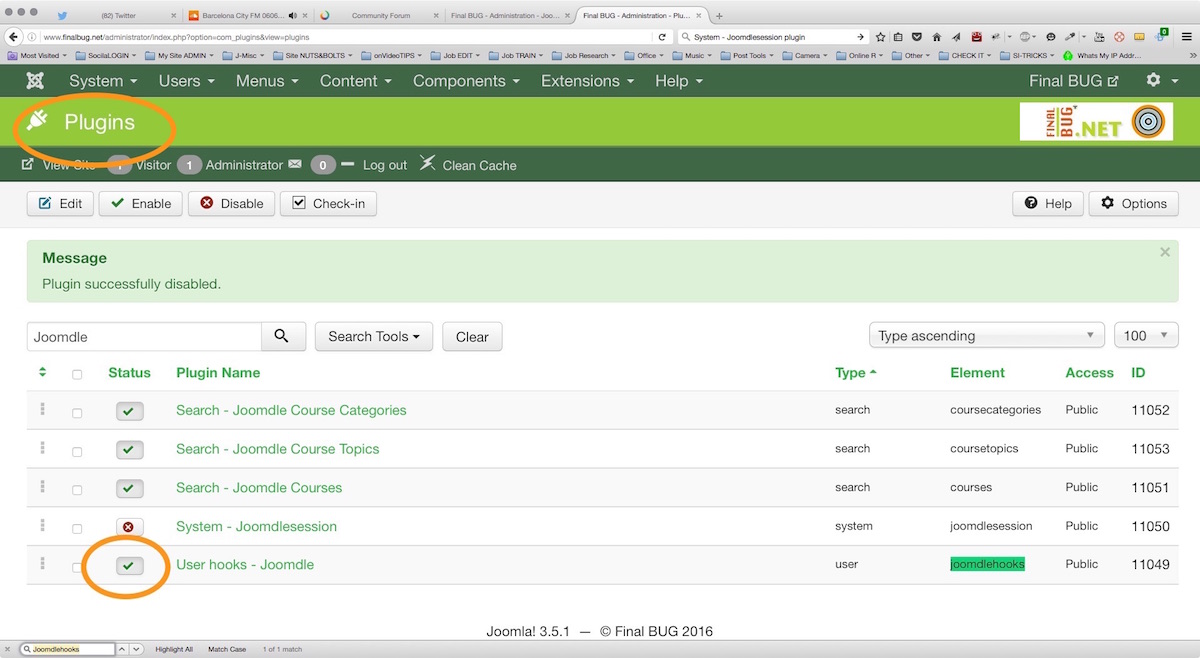Disable the User hooks - Joomdle plugin
Viewport: 1200px width, 658px height.
(x=129, y=566)
